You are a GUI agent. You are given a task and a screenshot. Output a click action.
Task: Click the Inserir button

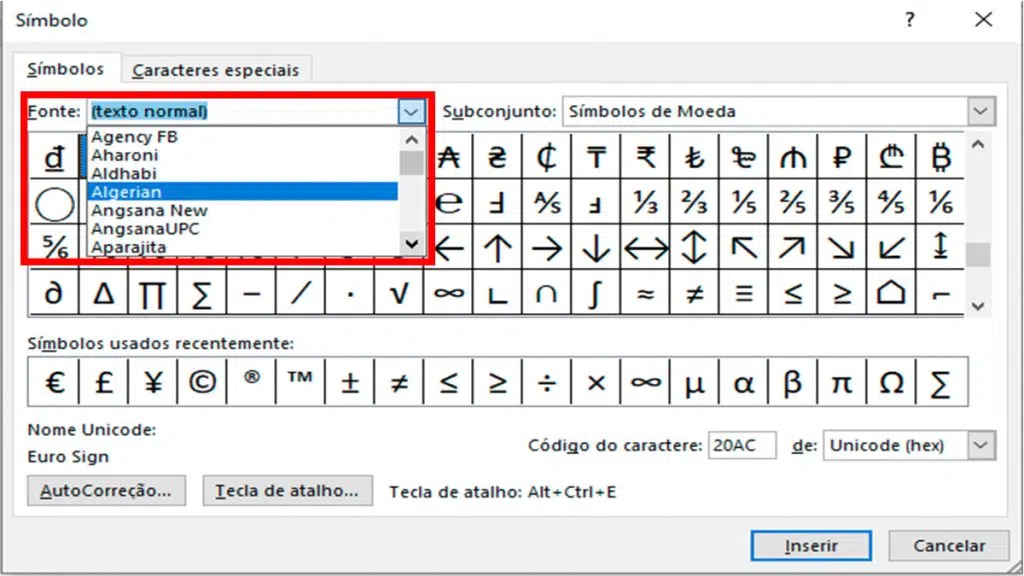[x=810, y=546]
